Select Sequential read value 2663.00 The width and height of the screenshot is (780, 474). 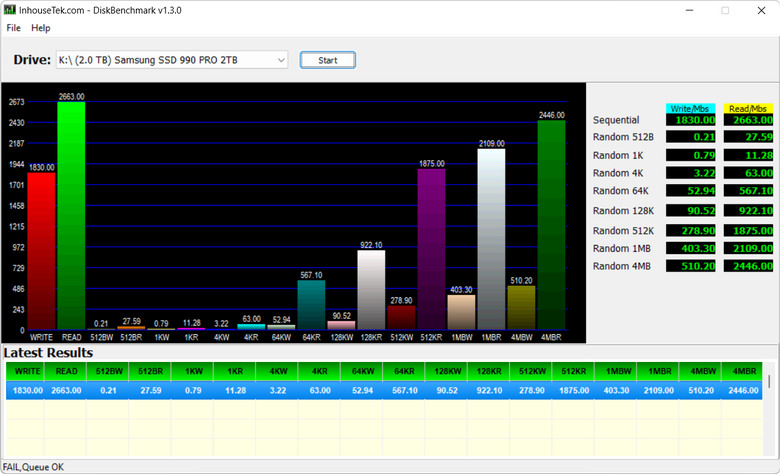748,120
